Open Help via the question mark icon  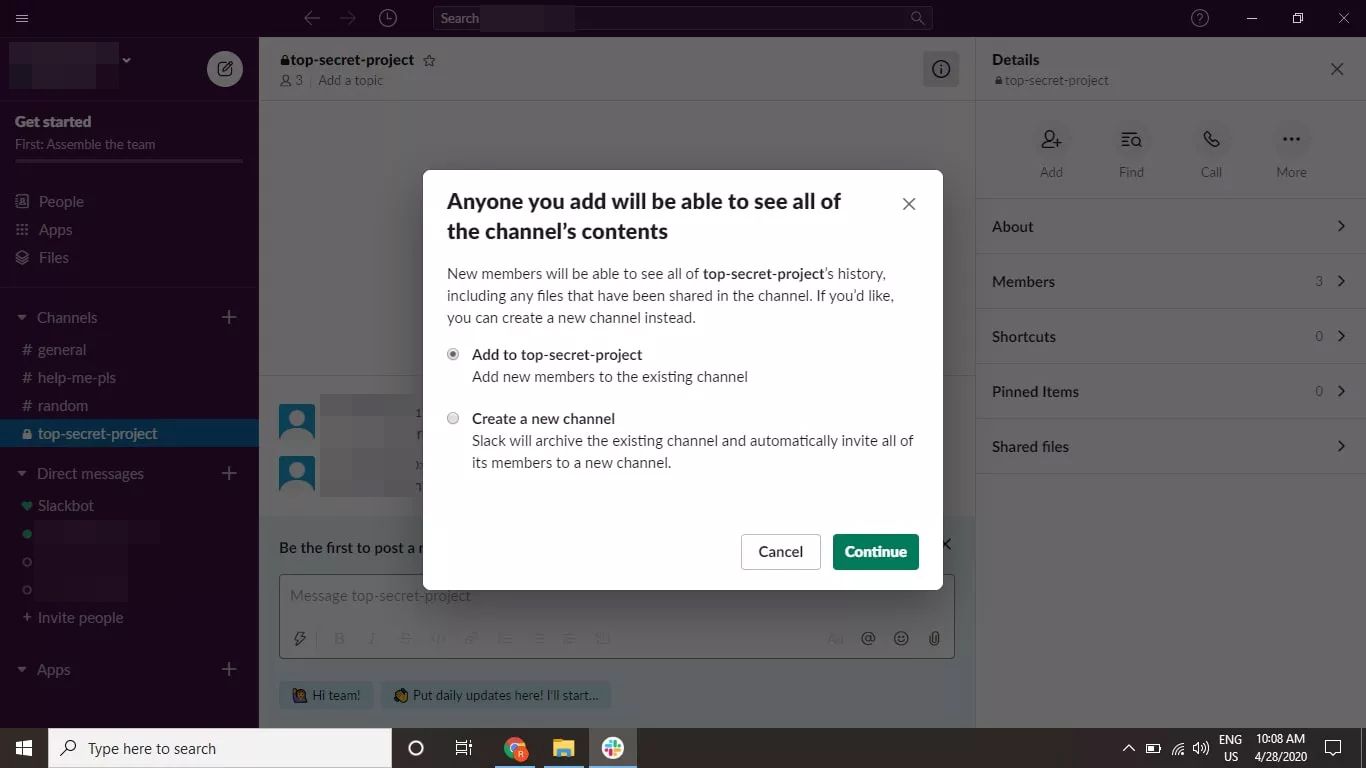(1200, 18)
